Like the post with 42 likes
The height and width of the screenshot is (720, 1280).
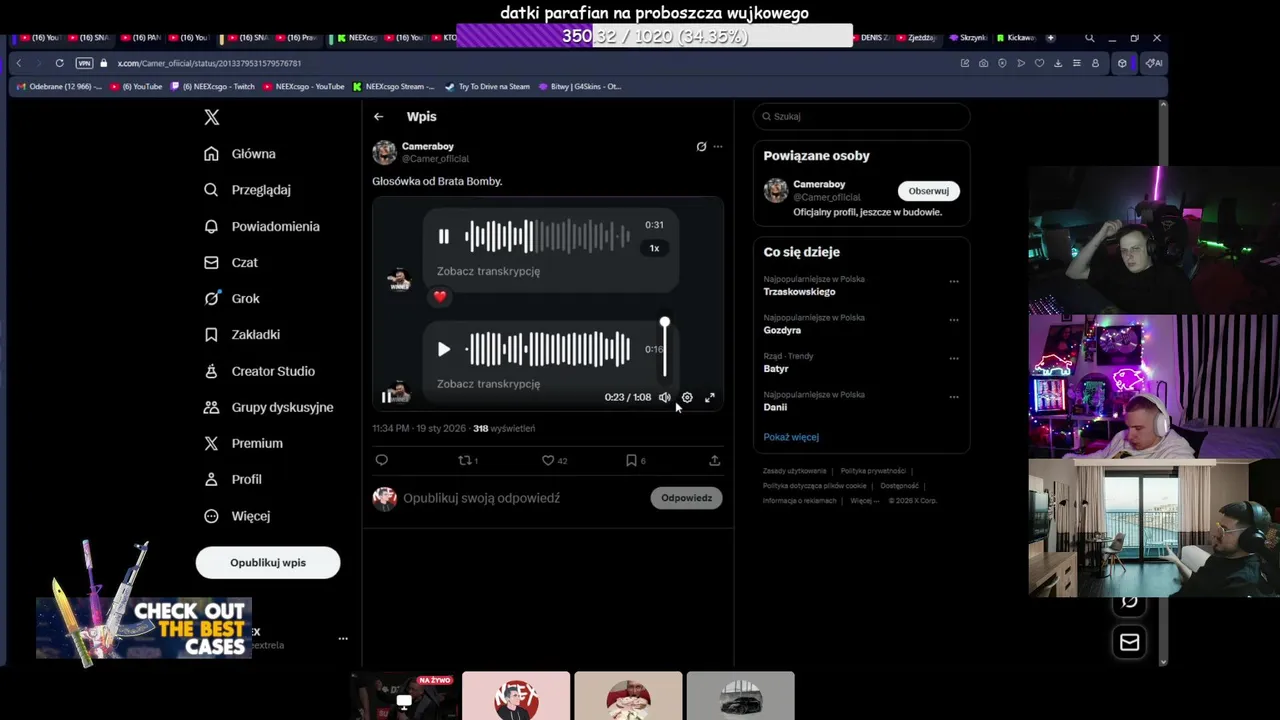(554, 460)
